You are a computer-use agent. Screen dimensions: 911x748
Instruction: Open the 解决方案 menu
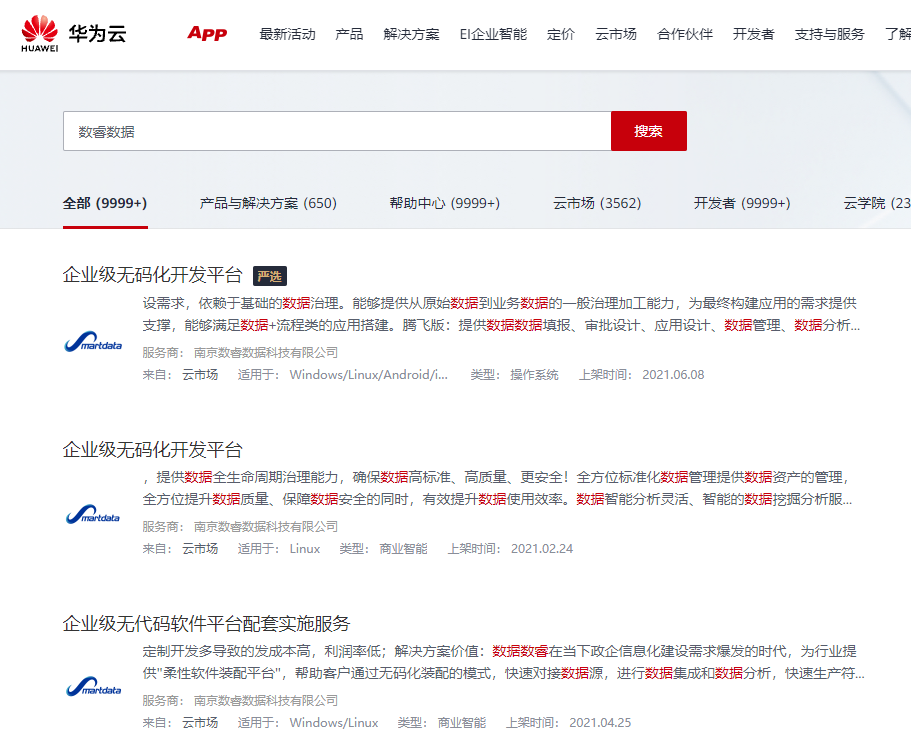tap(411, 34)
